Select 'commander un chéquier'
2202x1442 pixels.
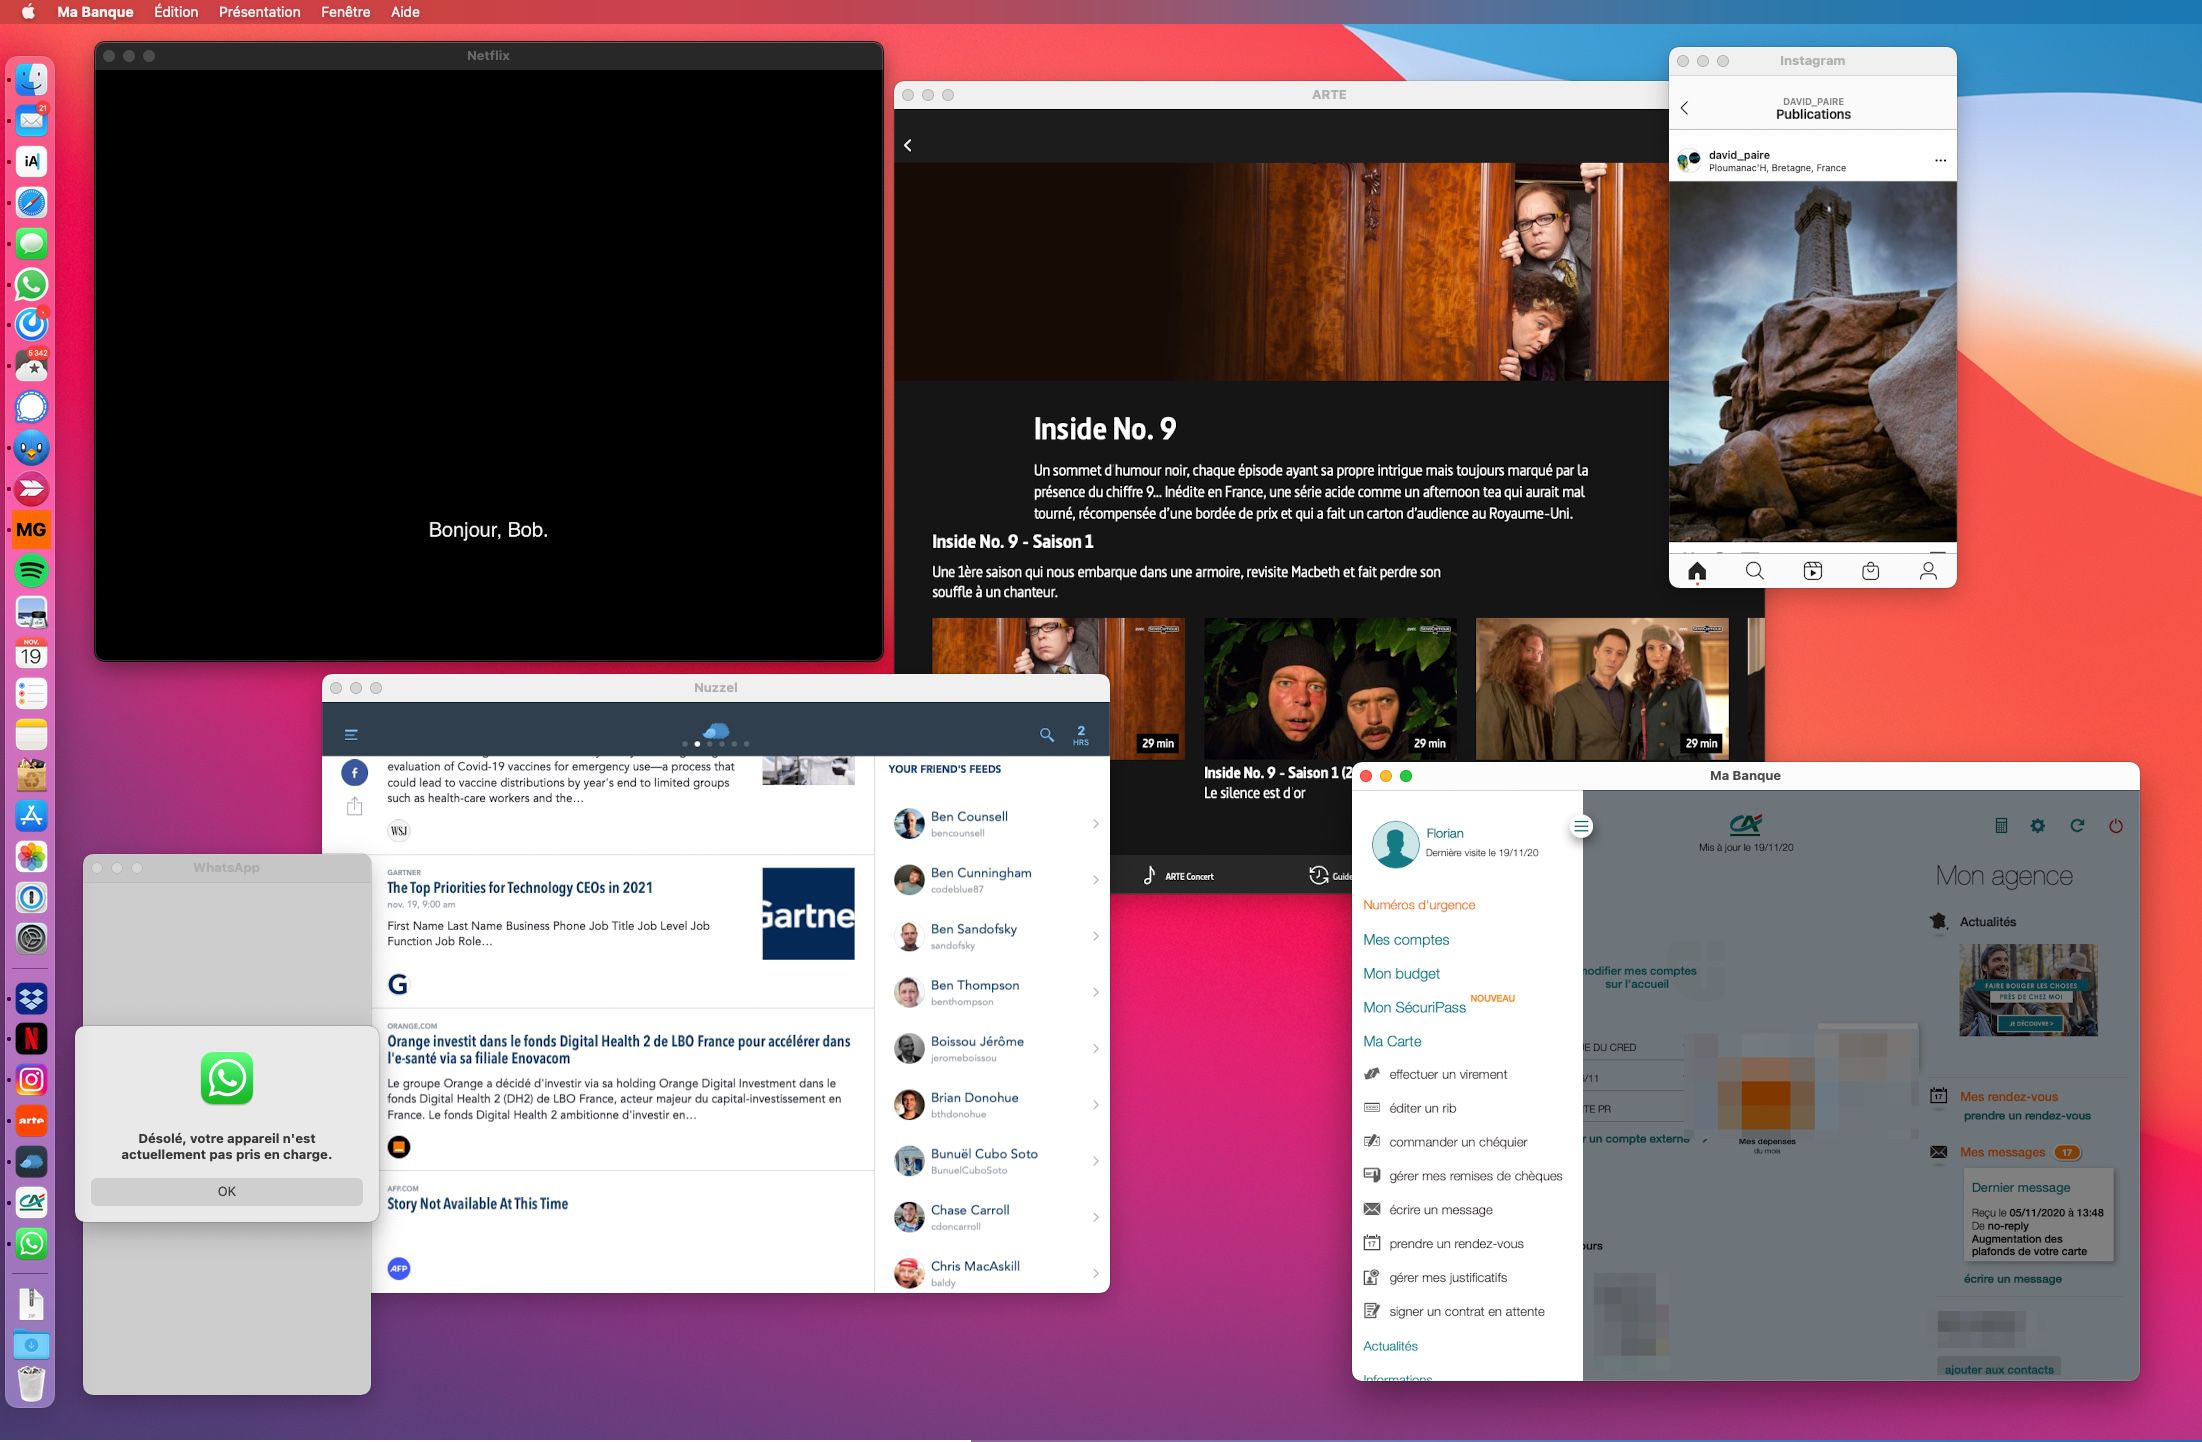1458,1143
